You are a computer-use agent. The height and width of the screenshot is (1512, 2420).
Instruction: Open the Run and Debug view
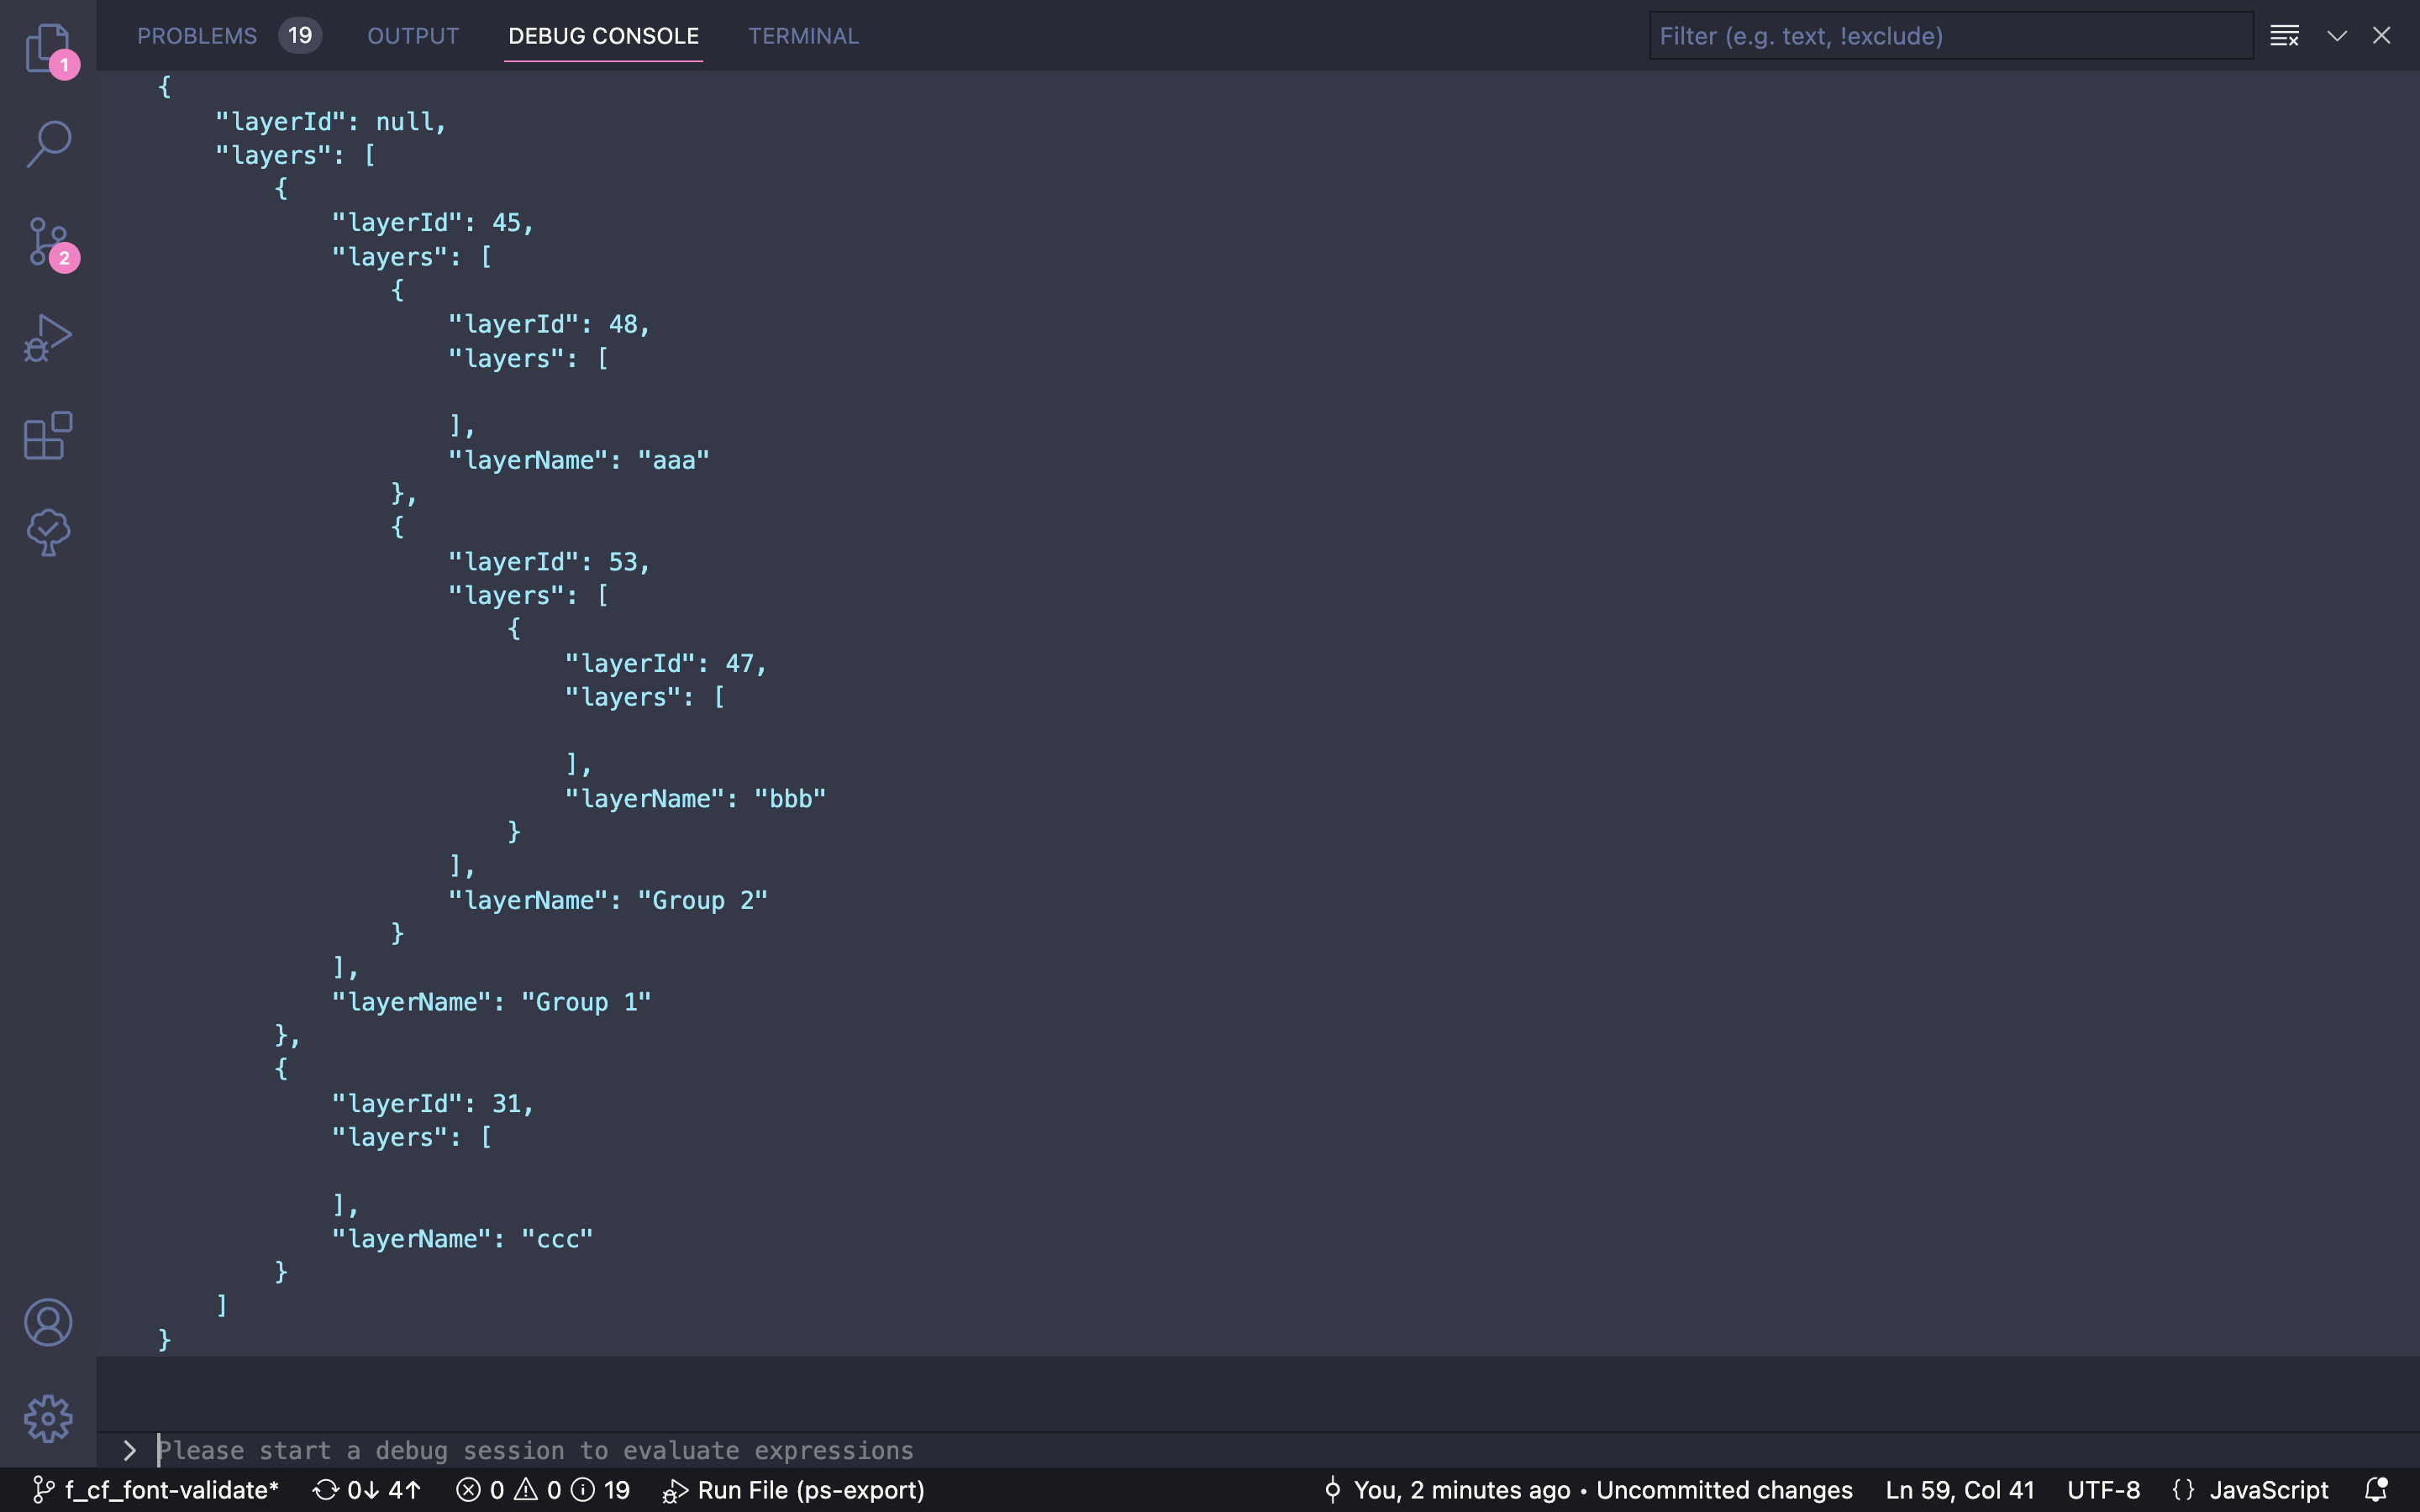tap(47, 337)
